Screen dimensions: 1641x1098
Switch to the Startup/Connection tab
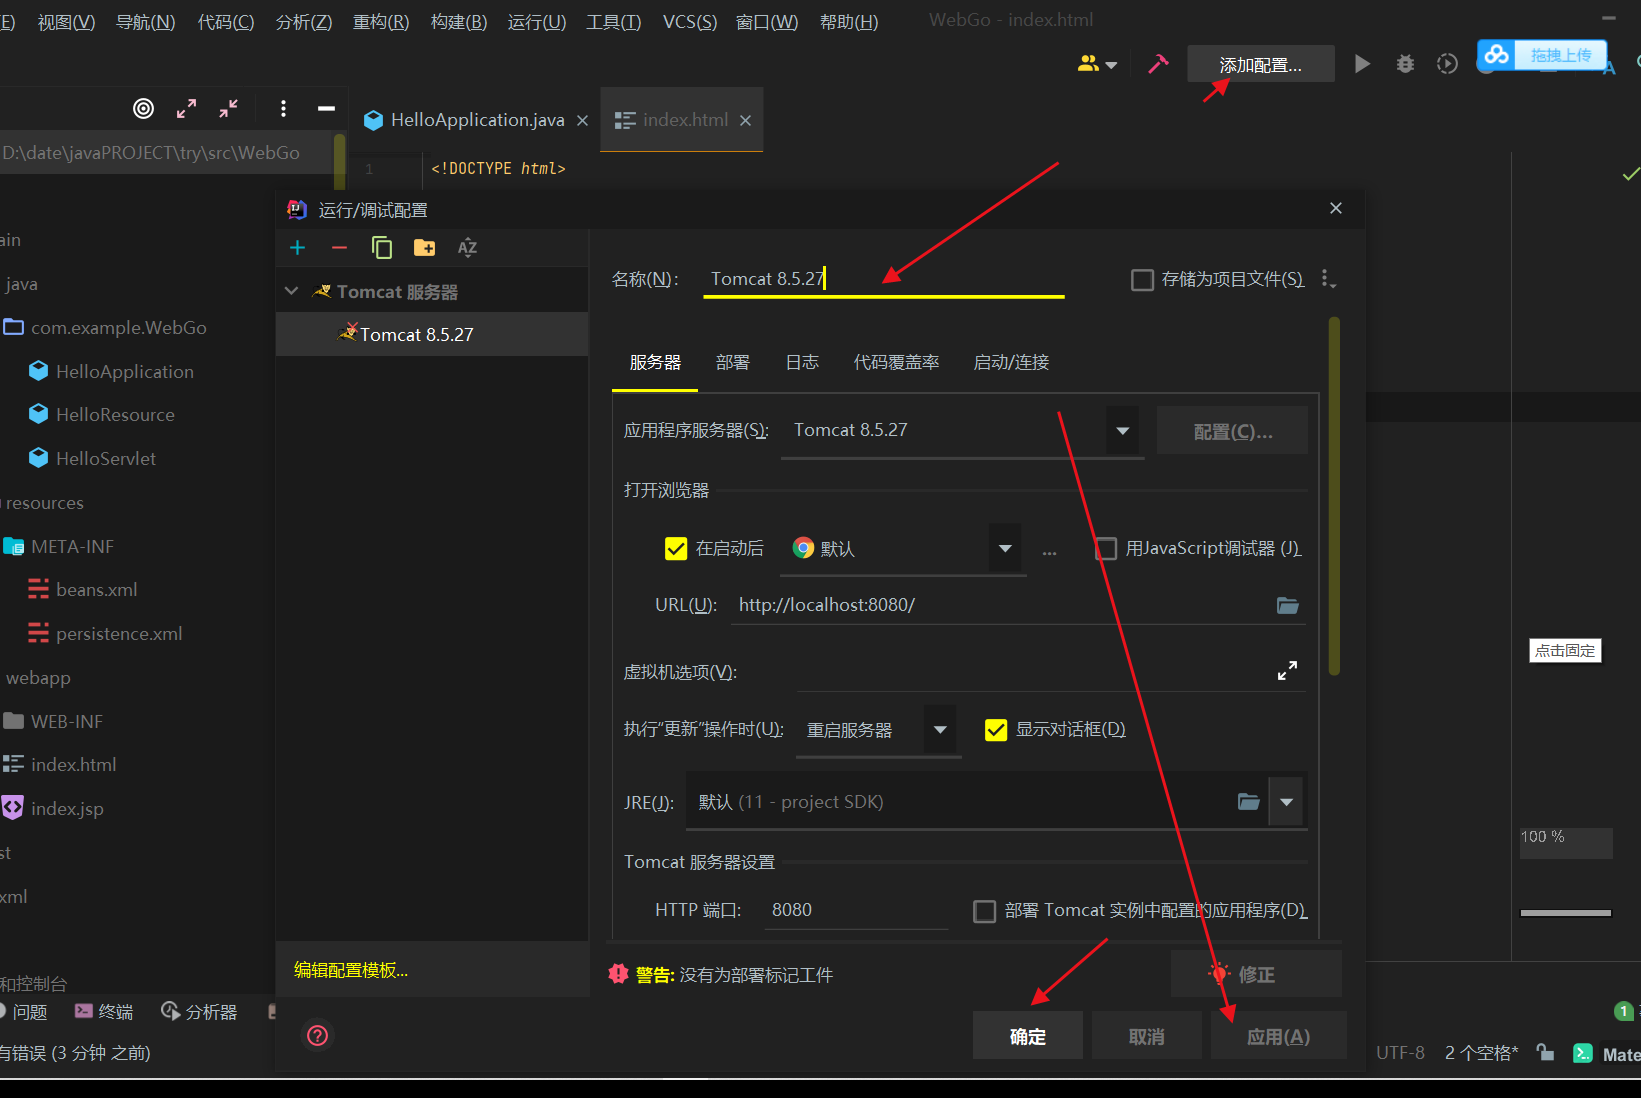point(1011,362)
